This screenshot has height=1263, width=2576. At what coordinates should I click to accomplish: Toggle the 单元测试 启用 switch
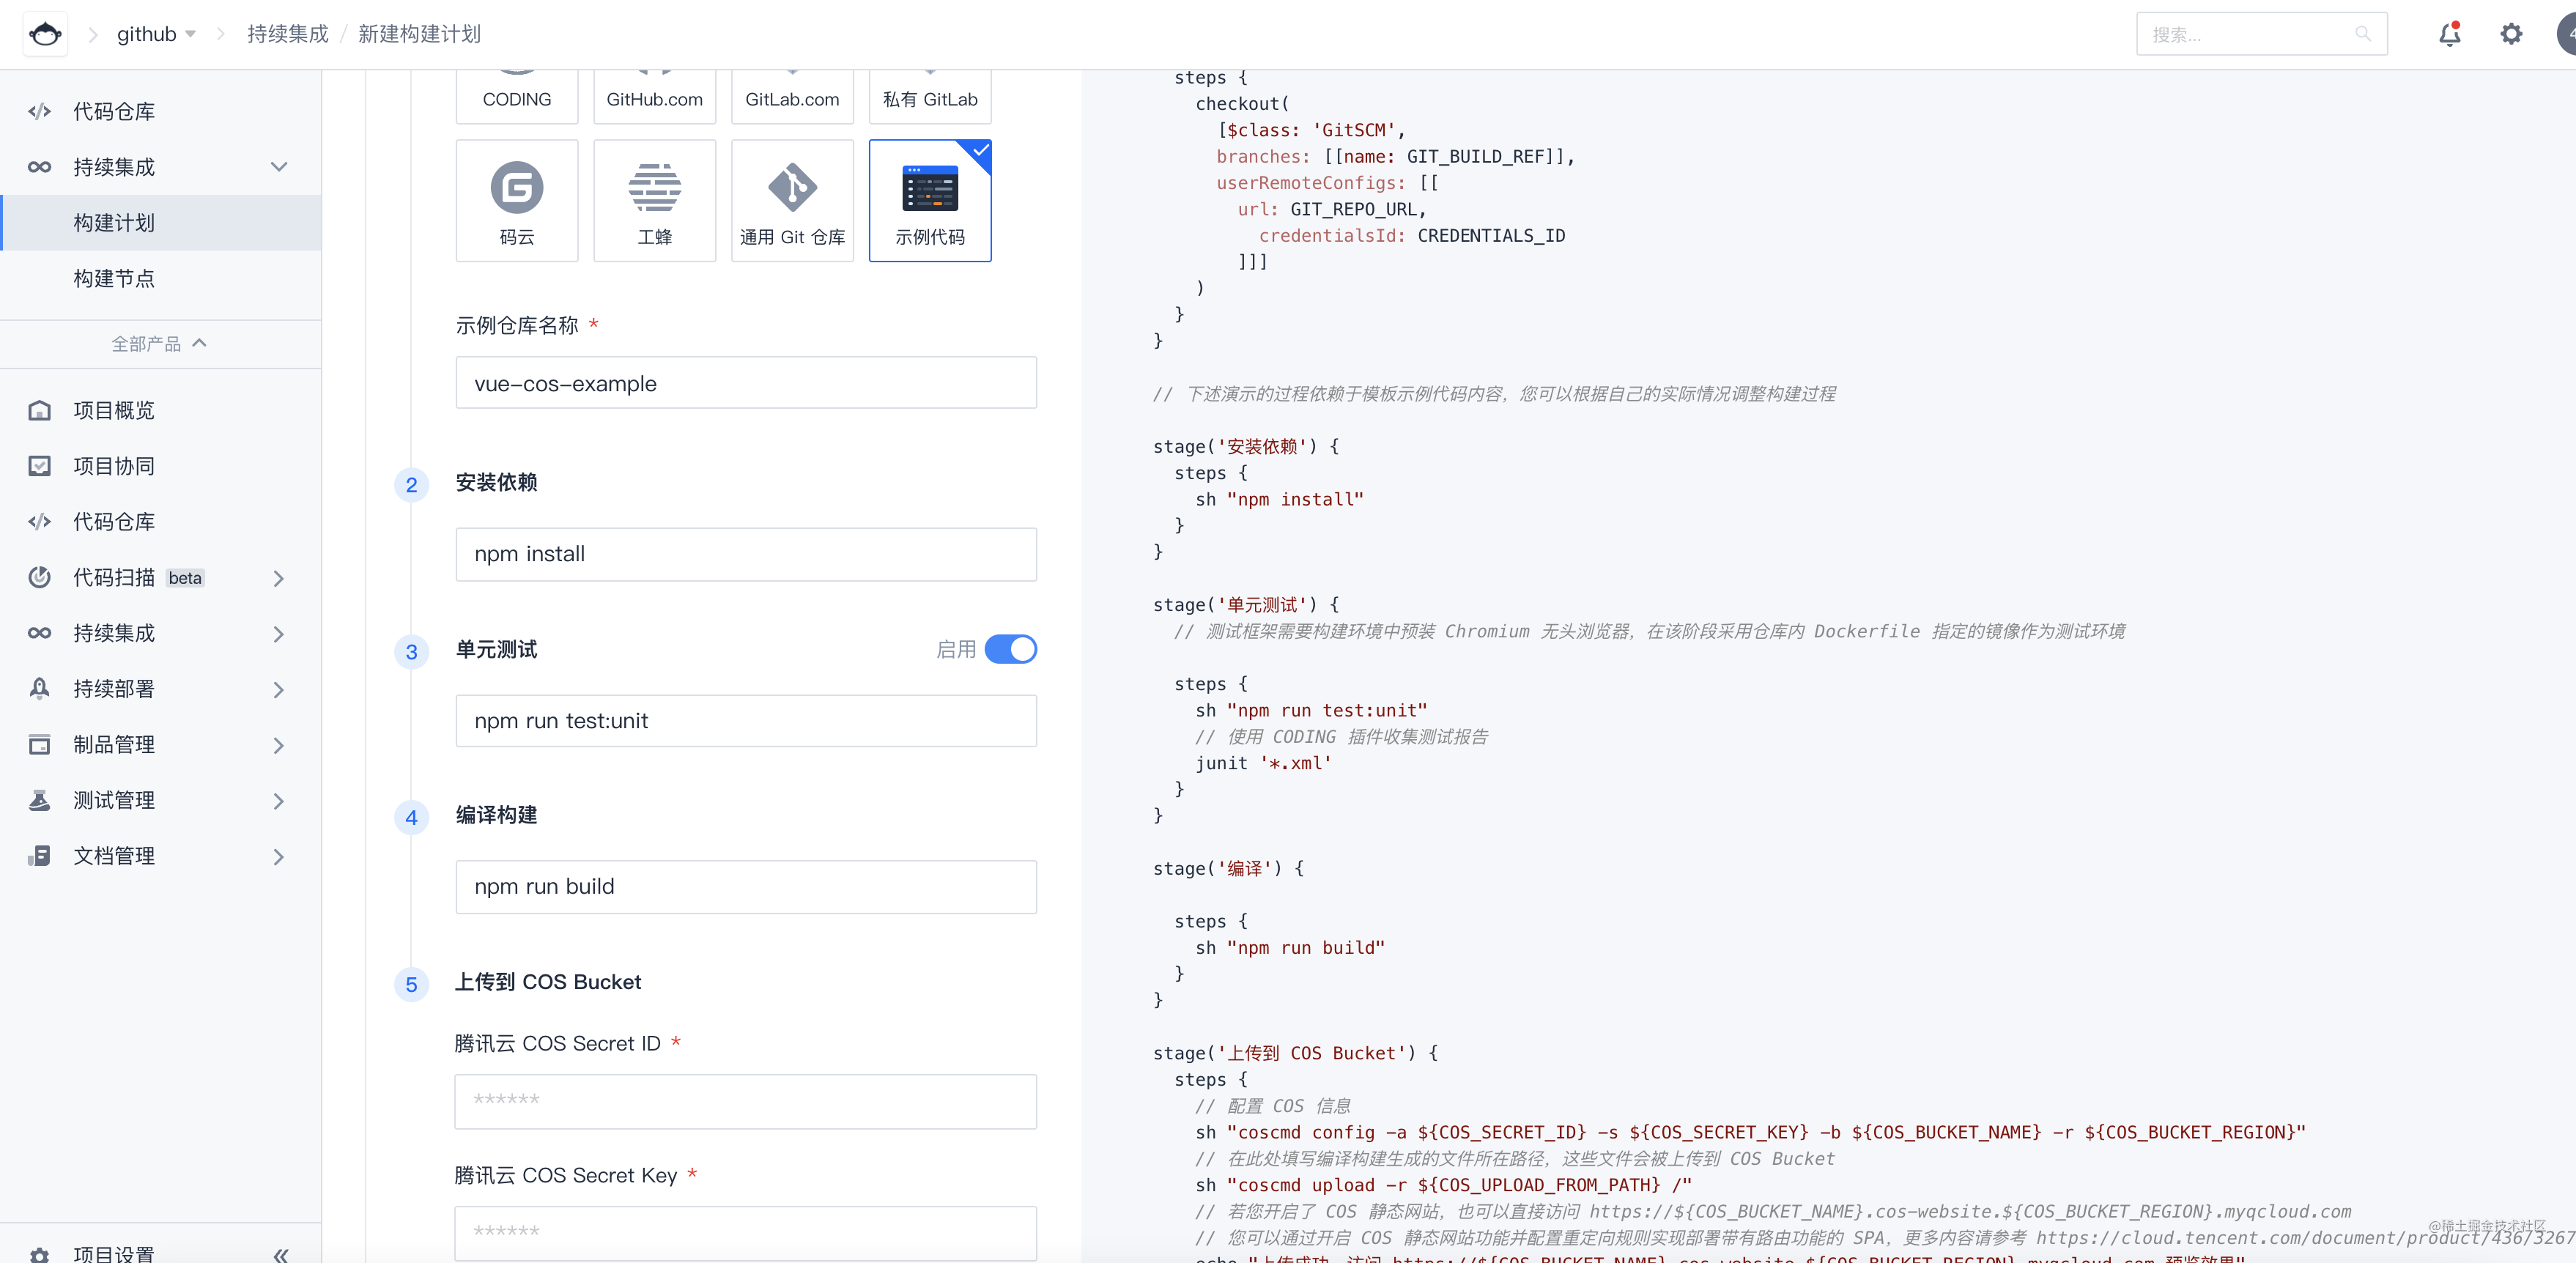pyautogui.click(x=1010, y=649)
